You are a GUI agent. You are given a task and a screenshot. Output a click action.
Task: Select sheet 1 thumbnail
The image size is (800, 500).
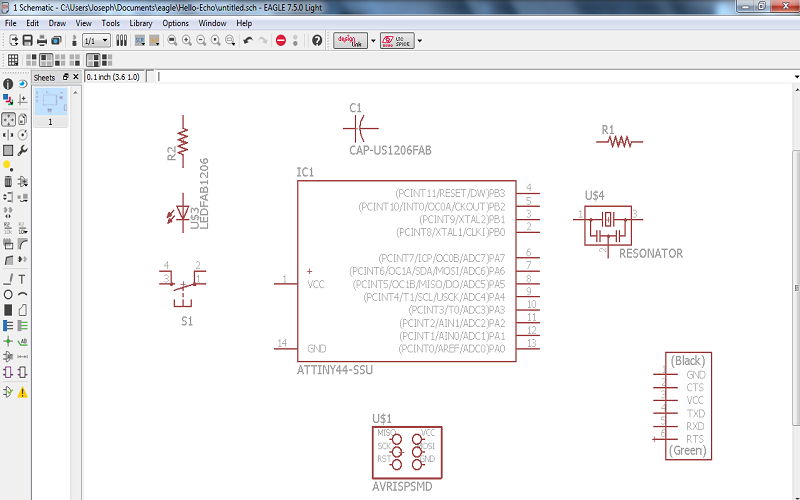click(50, 106)
